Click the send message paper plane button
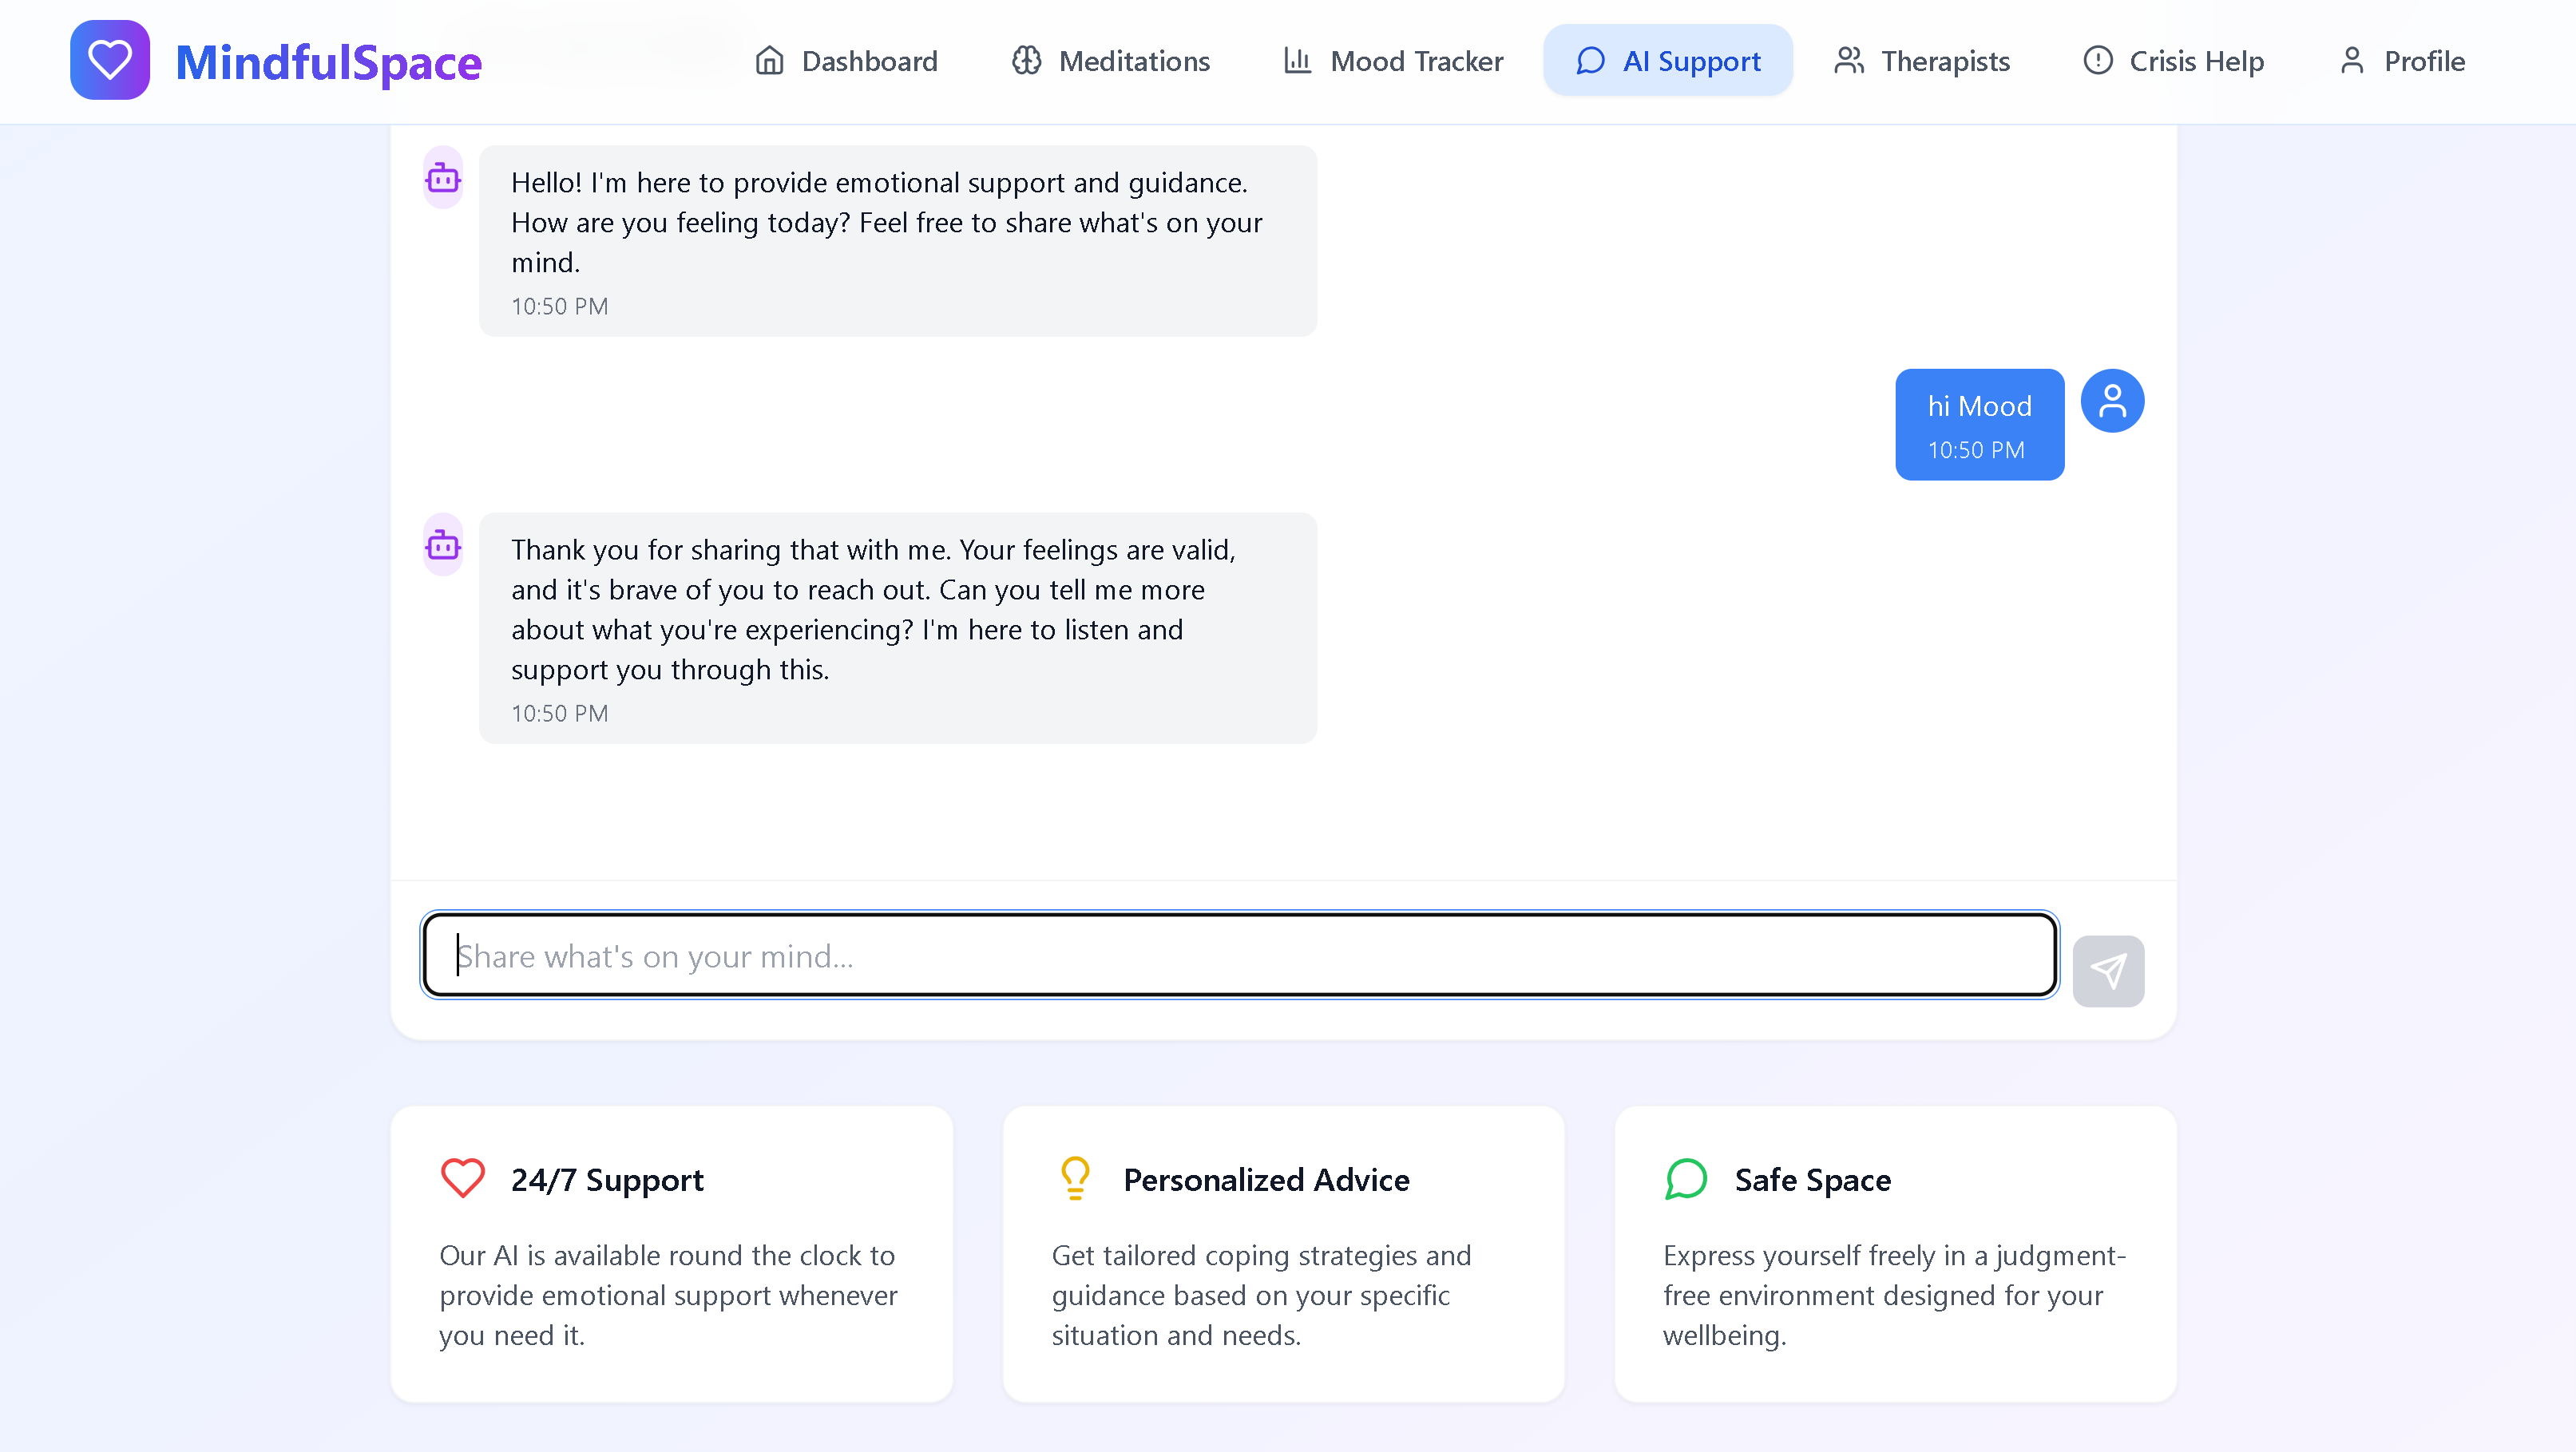 [2108, 970]
